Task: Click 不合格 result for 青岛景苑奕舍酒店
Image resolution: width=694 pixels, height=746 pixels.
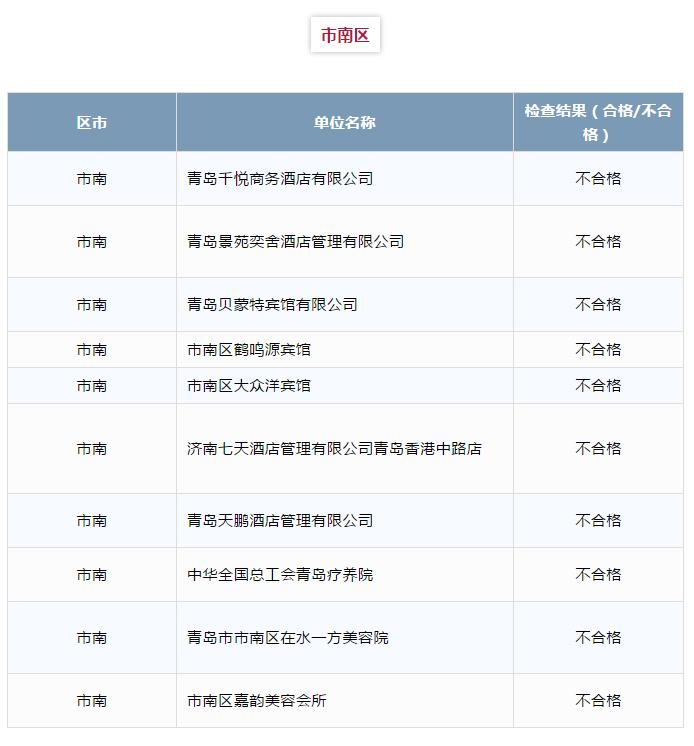Action: point(598,242)
